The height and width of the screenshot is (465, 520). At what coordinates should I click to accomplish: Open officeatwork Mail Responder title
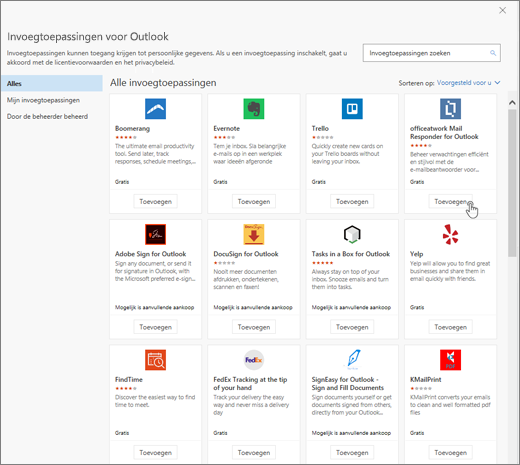point(444,133)
